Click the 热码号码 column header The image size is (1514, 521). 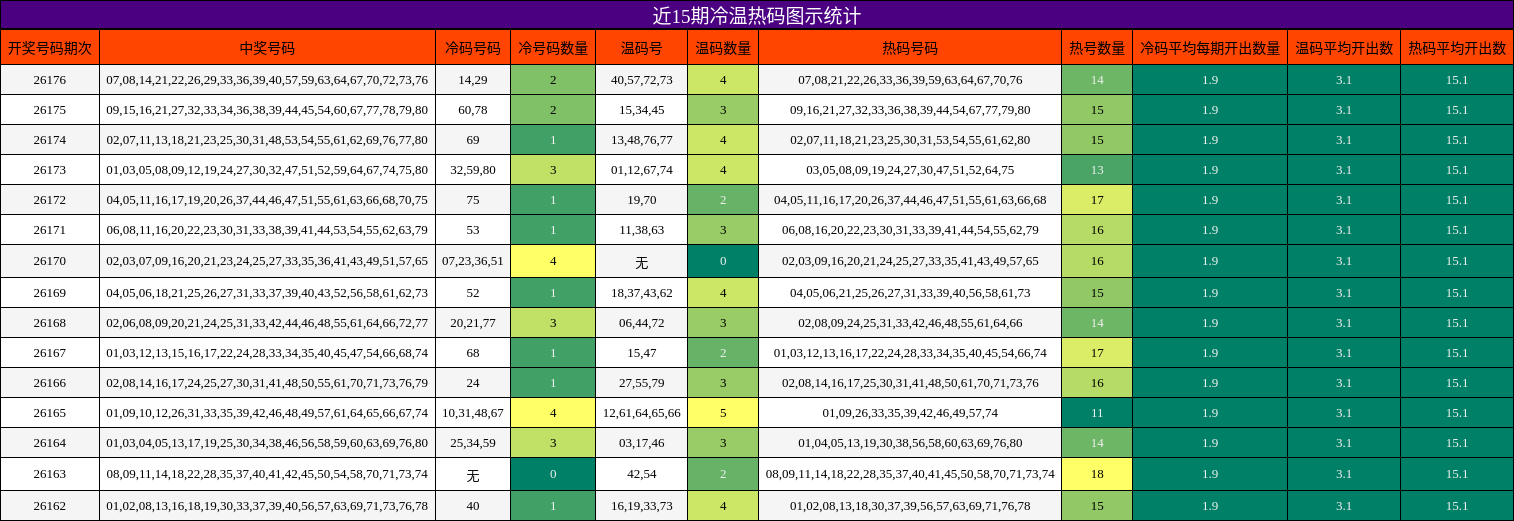pyautogui.click(x=910, y=47)
